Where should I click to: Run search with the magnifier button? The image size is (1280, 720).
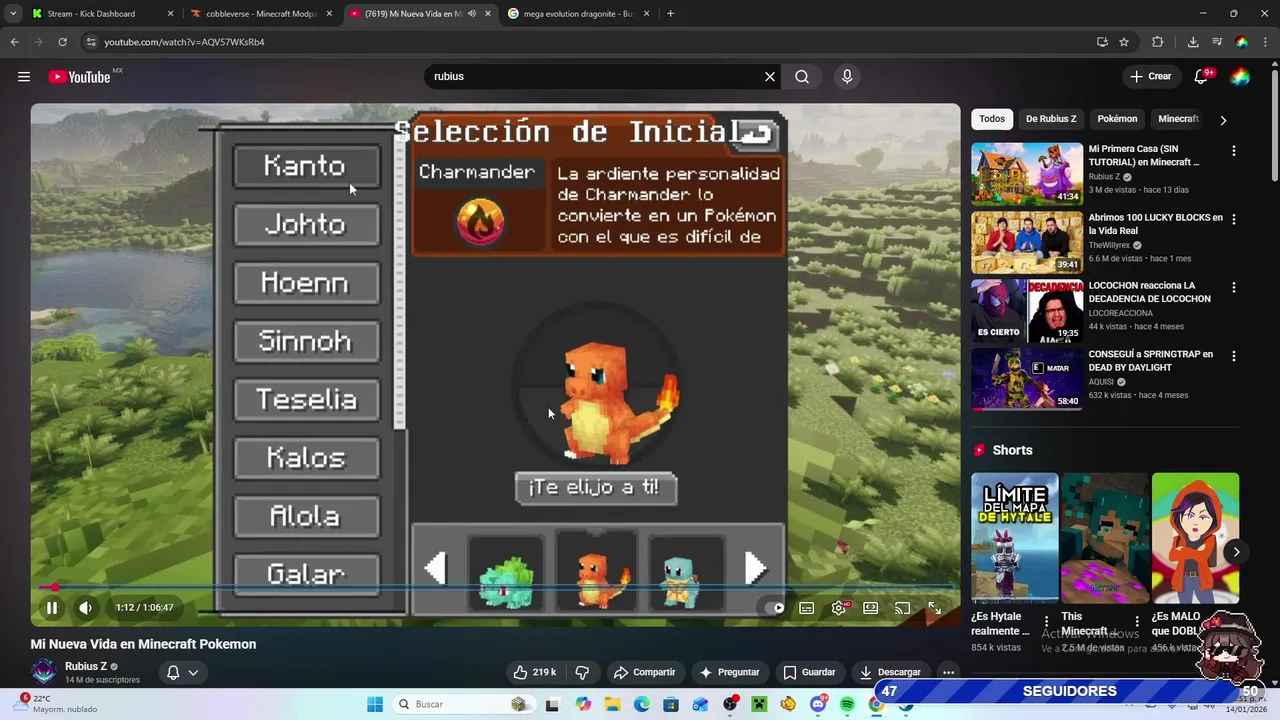(x=802, y=77)
